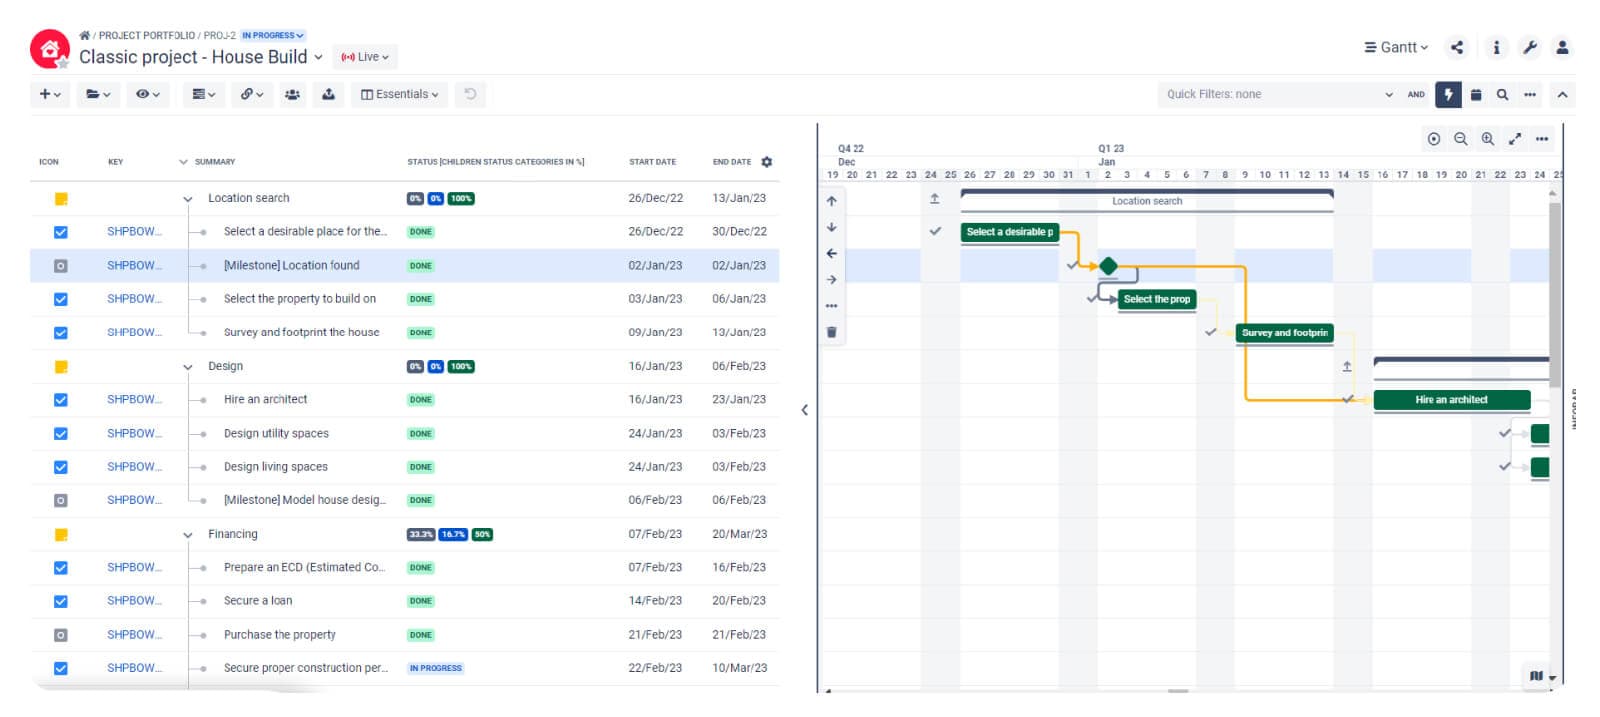Viewport: 1600px width, 717px height.
Task: Click the Select the prop Gantt bar
Action: tap(1157, 299)
